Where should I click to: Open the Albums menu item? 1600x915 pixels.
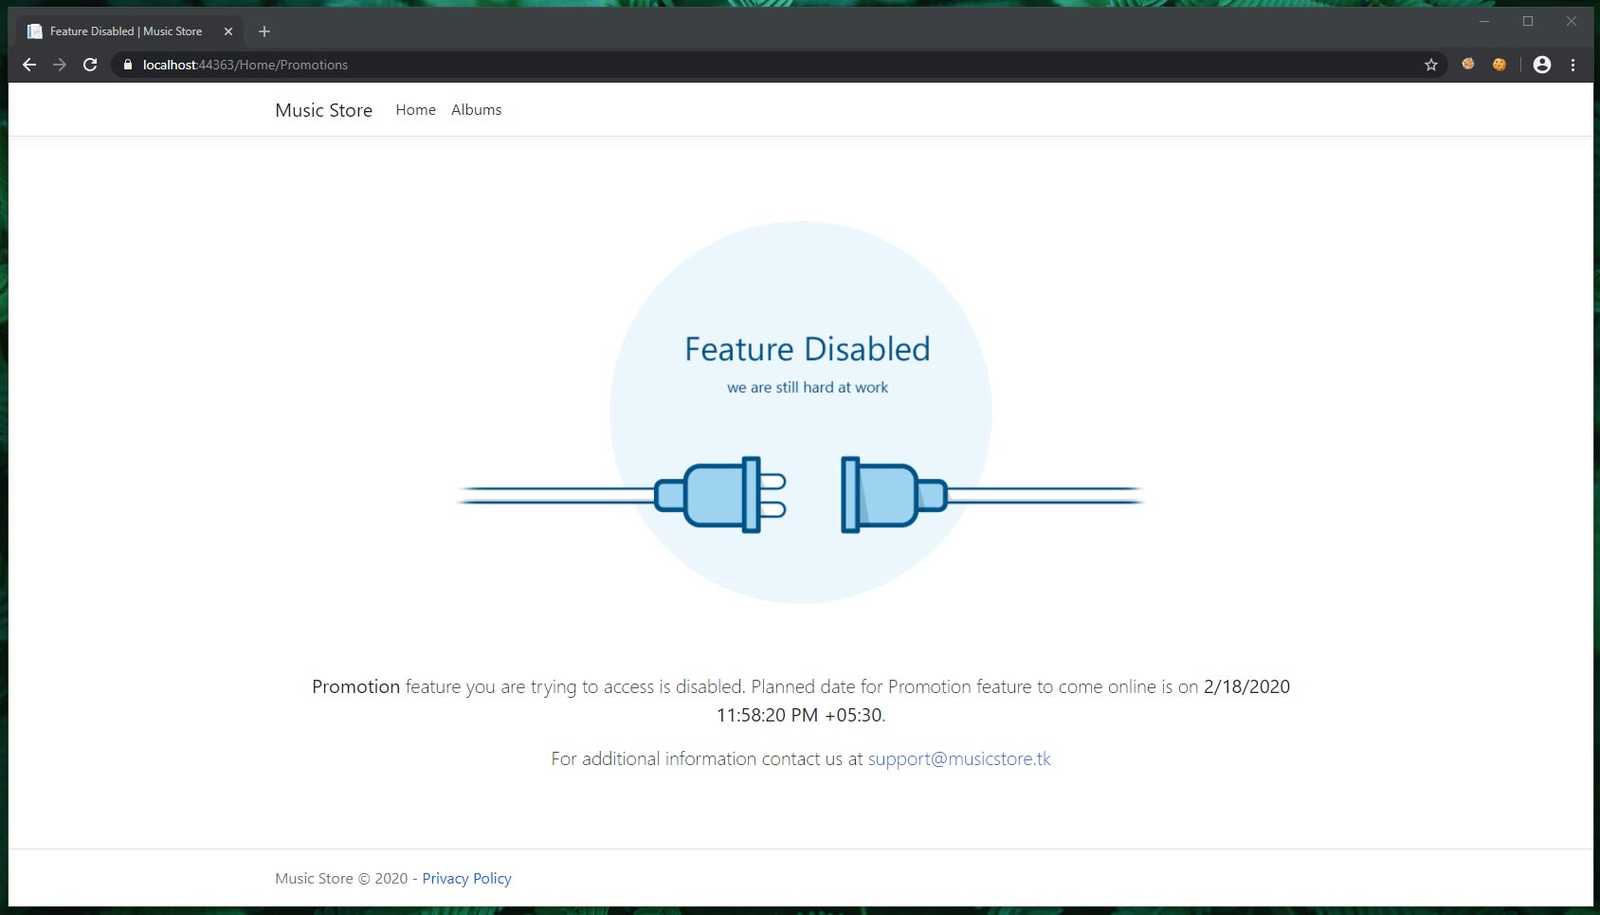tap(476, 110)
